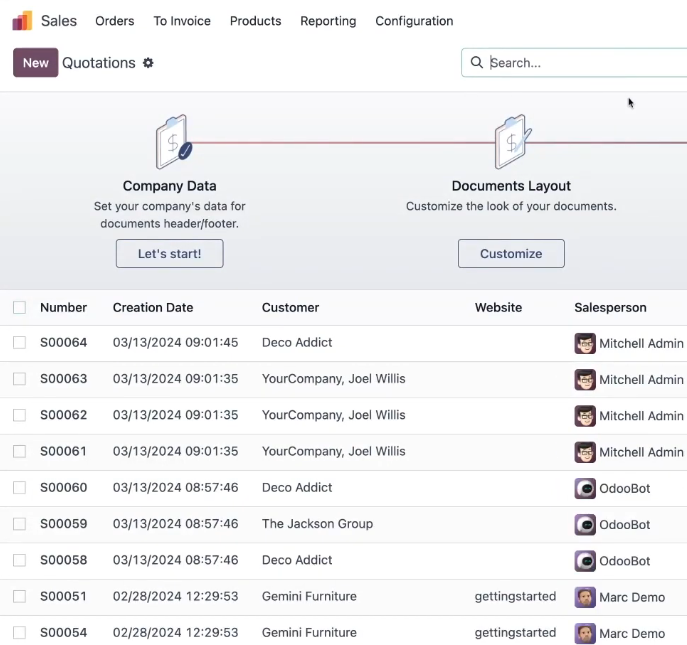This screenshot has height=645, width=687.
Task: Select the checkbox for quotation S00064
Action: tap(19, 342)
